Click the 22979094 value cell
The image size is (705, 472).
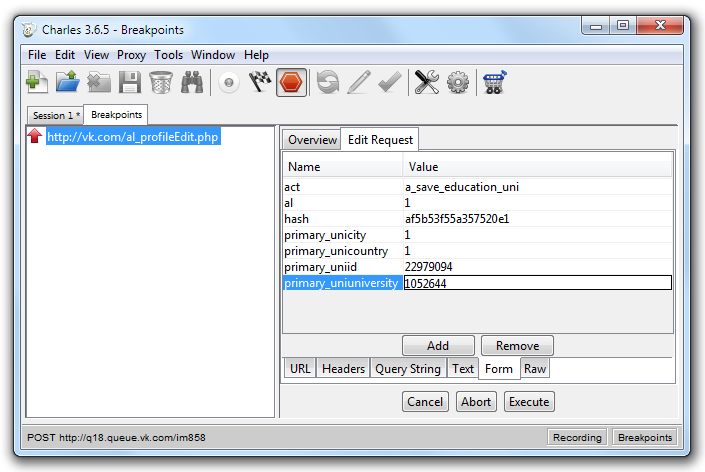pos(538,267)
